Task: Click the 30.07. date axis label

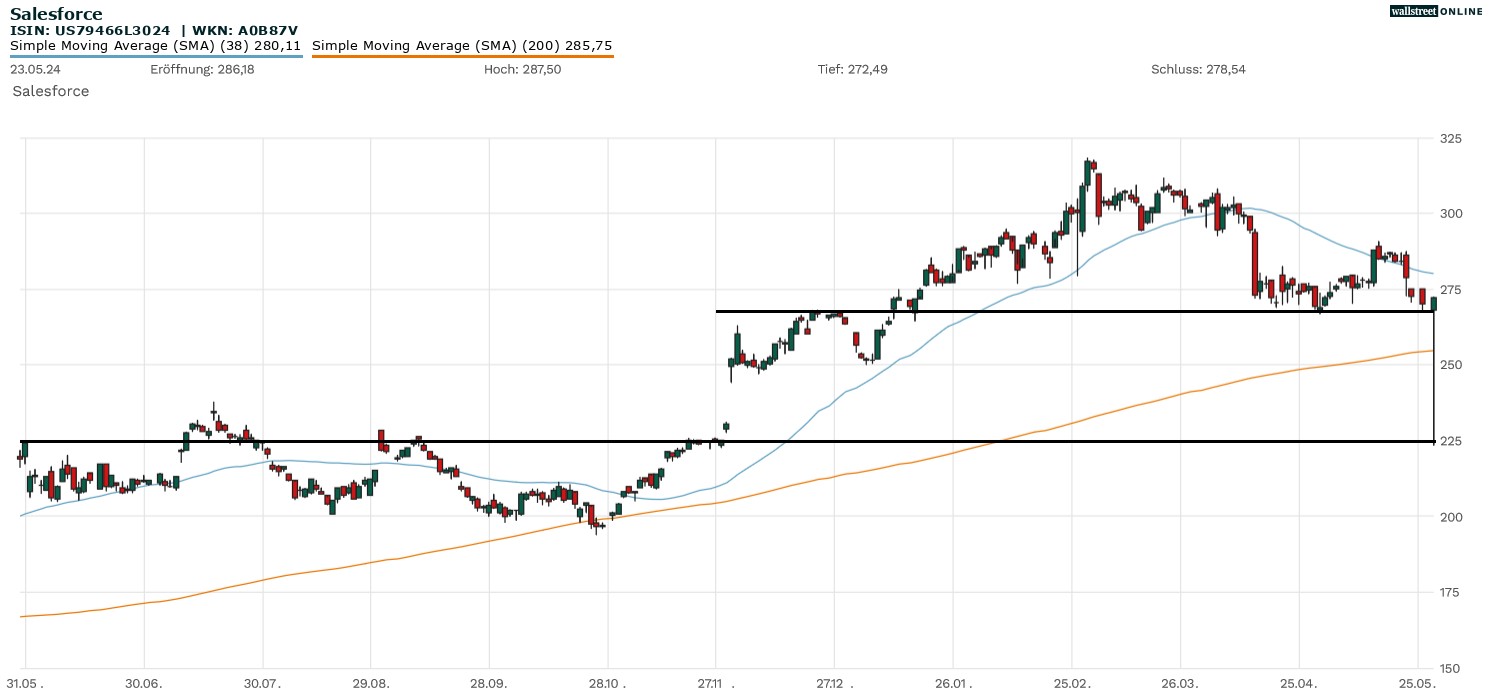Action: pos(263,682)
